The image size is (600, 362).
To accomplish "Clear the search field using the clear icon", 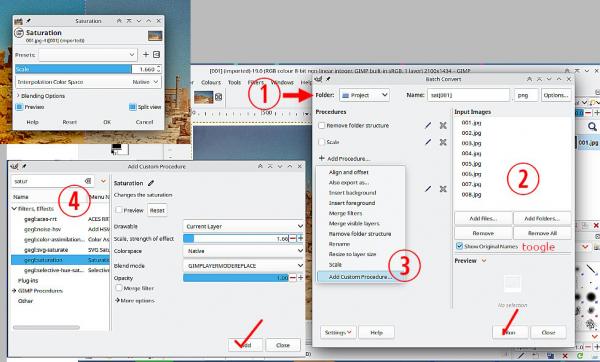I will 88,181.
